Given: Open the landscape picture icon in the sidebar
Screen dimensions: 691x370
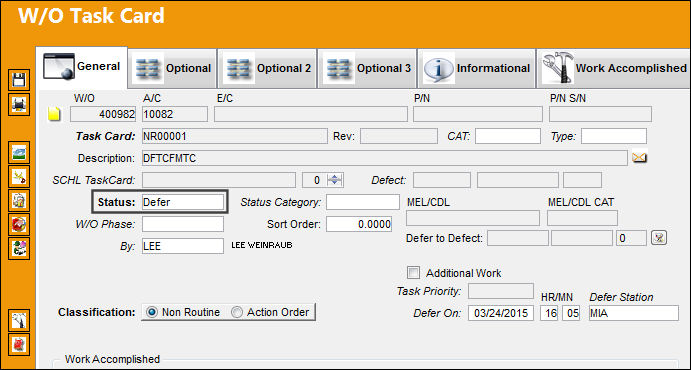Looking at the screenshot, I should [x=19, y=152].
